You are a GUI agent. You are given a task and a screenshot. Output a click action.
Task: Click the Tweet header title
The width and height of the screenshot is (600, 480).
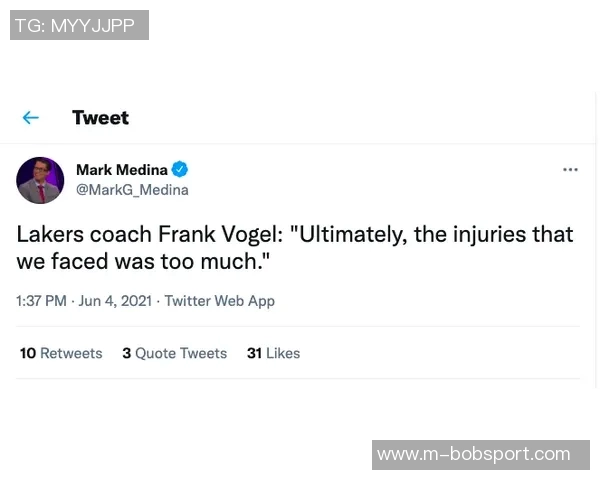pos(100,118)
